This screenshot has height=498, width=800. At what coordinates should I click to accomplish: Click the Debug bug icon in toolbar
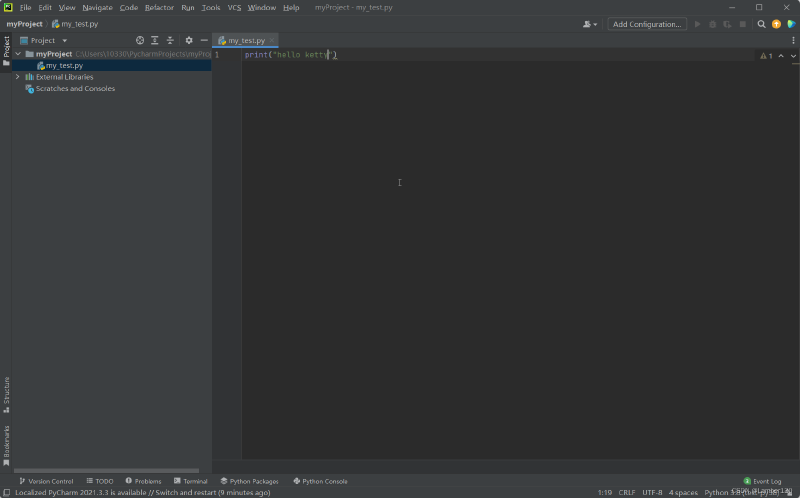tap(713, 24)
